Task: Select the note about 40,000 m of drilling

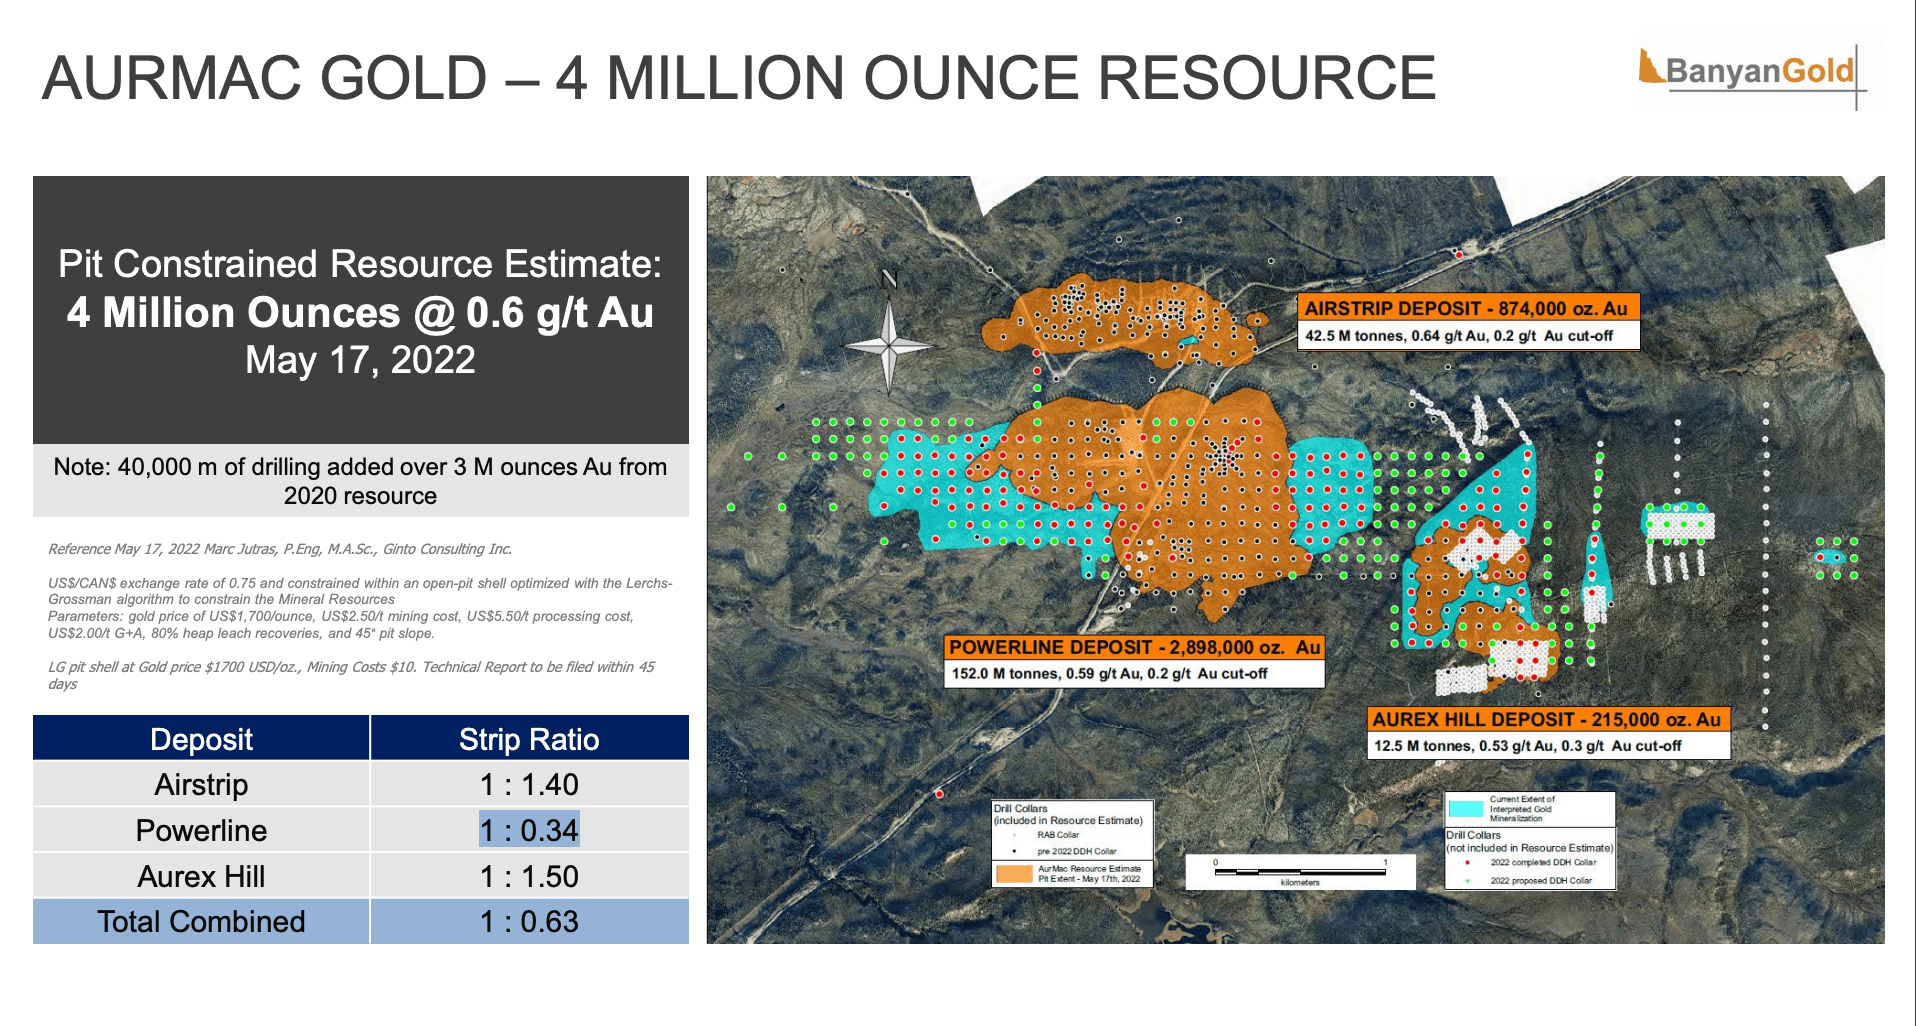Action: coord(360,481)
